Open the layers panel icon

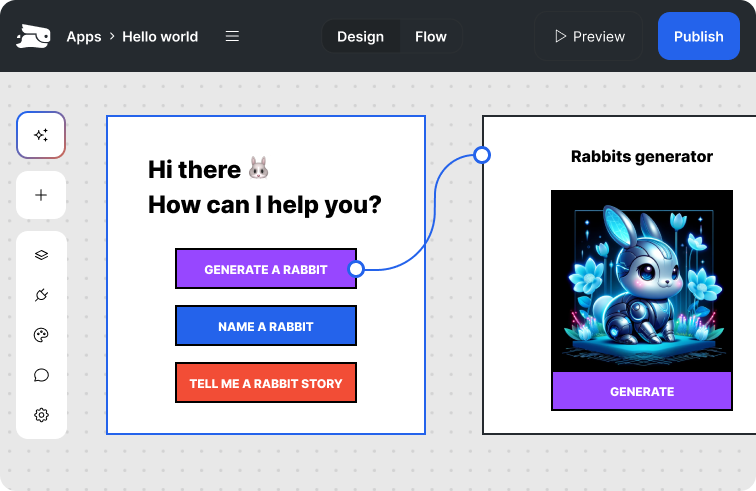[x=41, y=255]
